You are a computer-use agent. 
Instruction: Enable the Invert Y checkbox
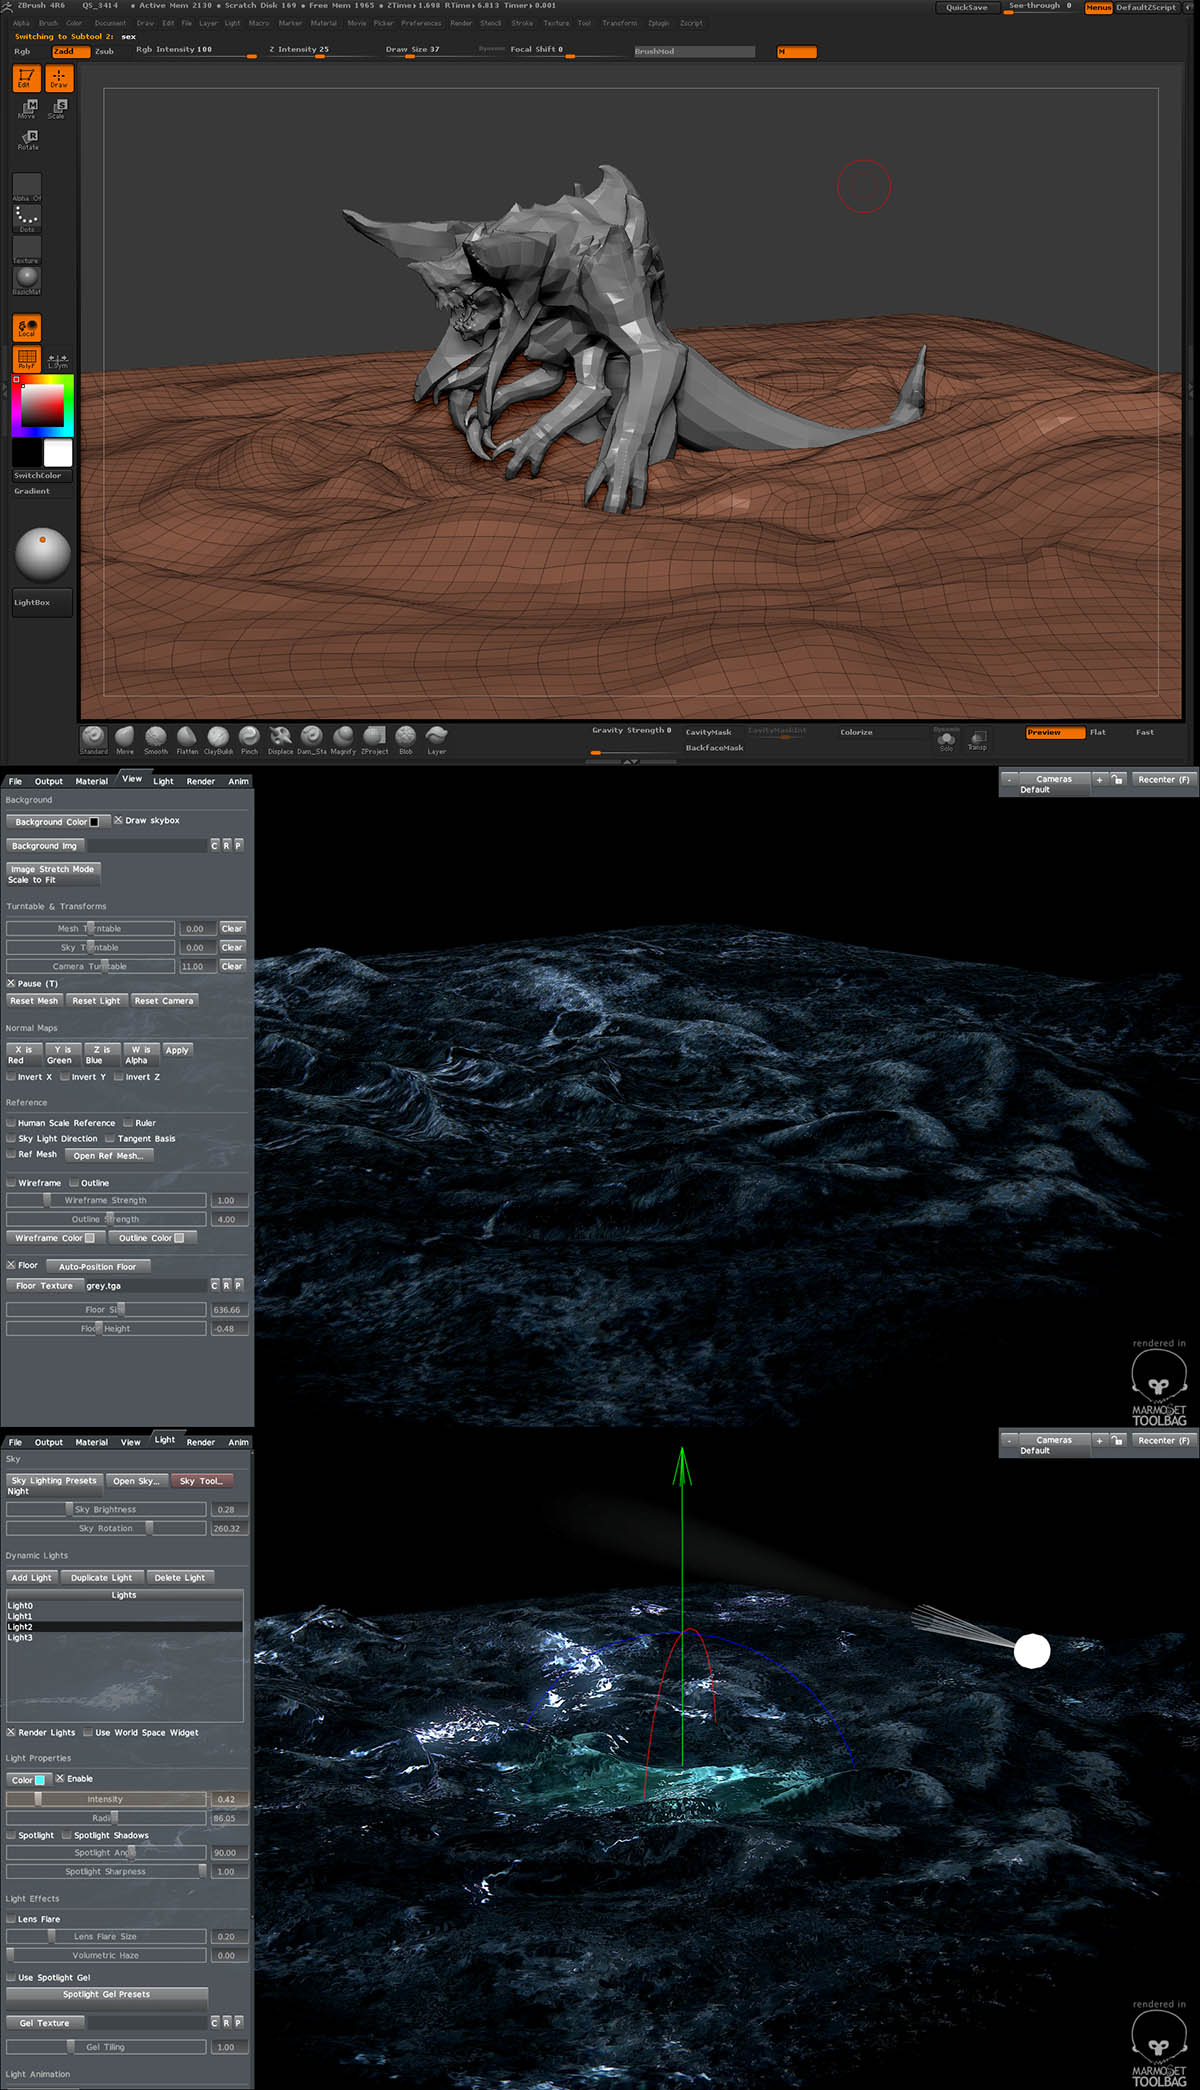(x=65, y=1077)
